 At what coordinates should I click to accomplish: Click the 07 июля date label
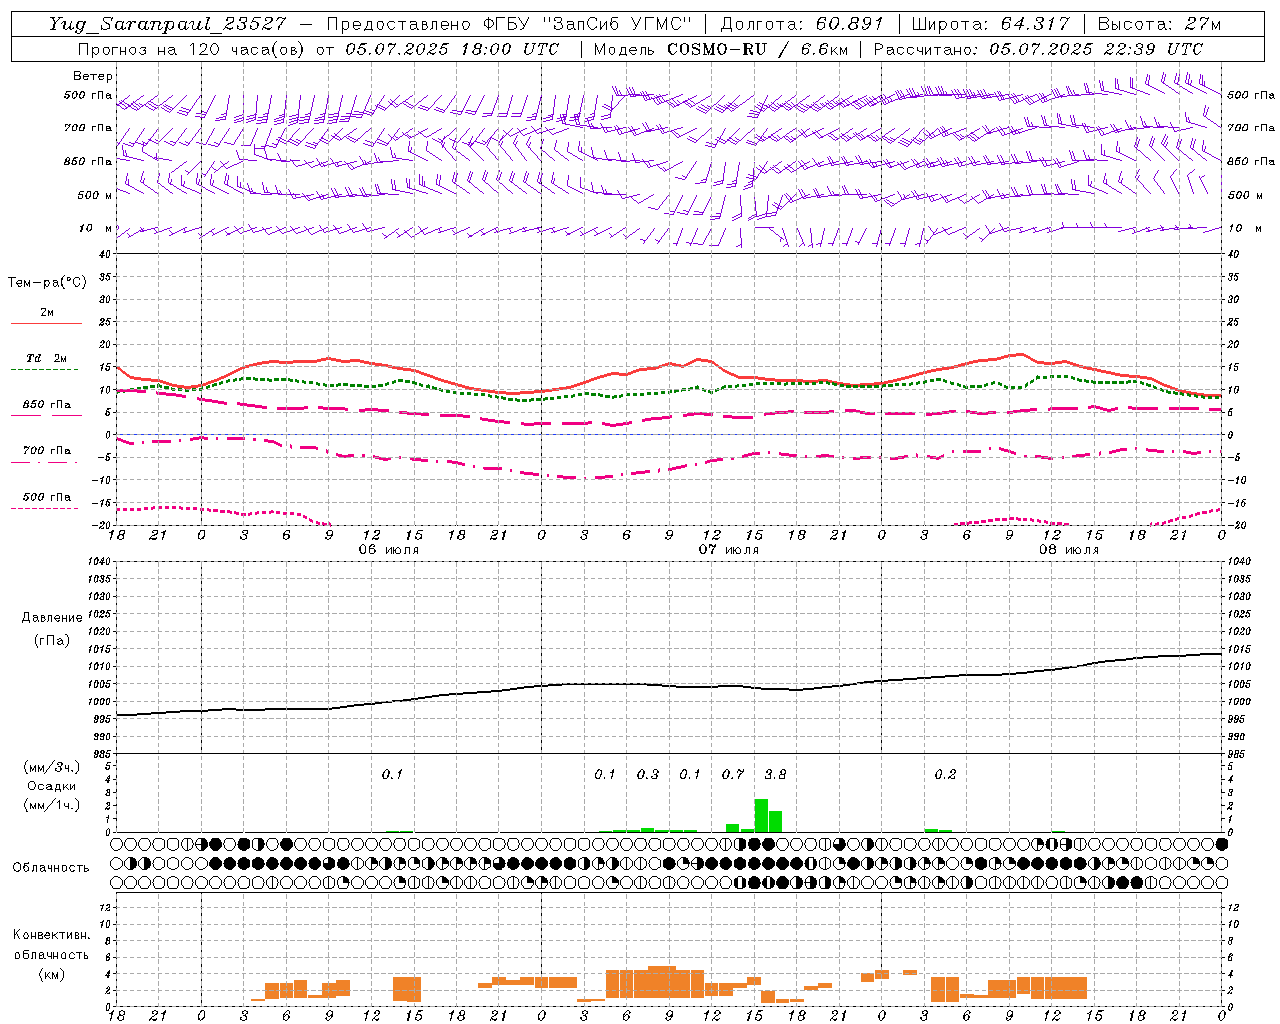[x=728, y=550]
